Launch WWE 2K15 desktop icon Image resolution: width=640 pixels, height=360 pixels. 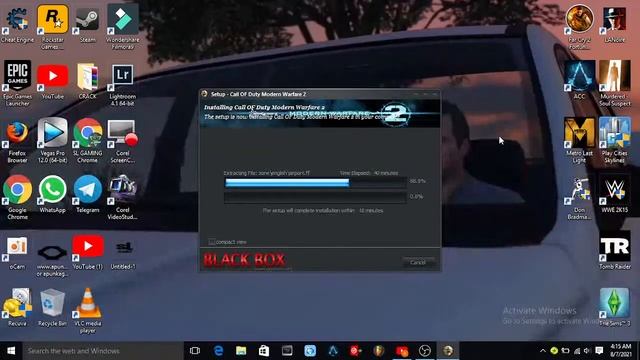(x=614, y=195)
